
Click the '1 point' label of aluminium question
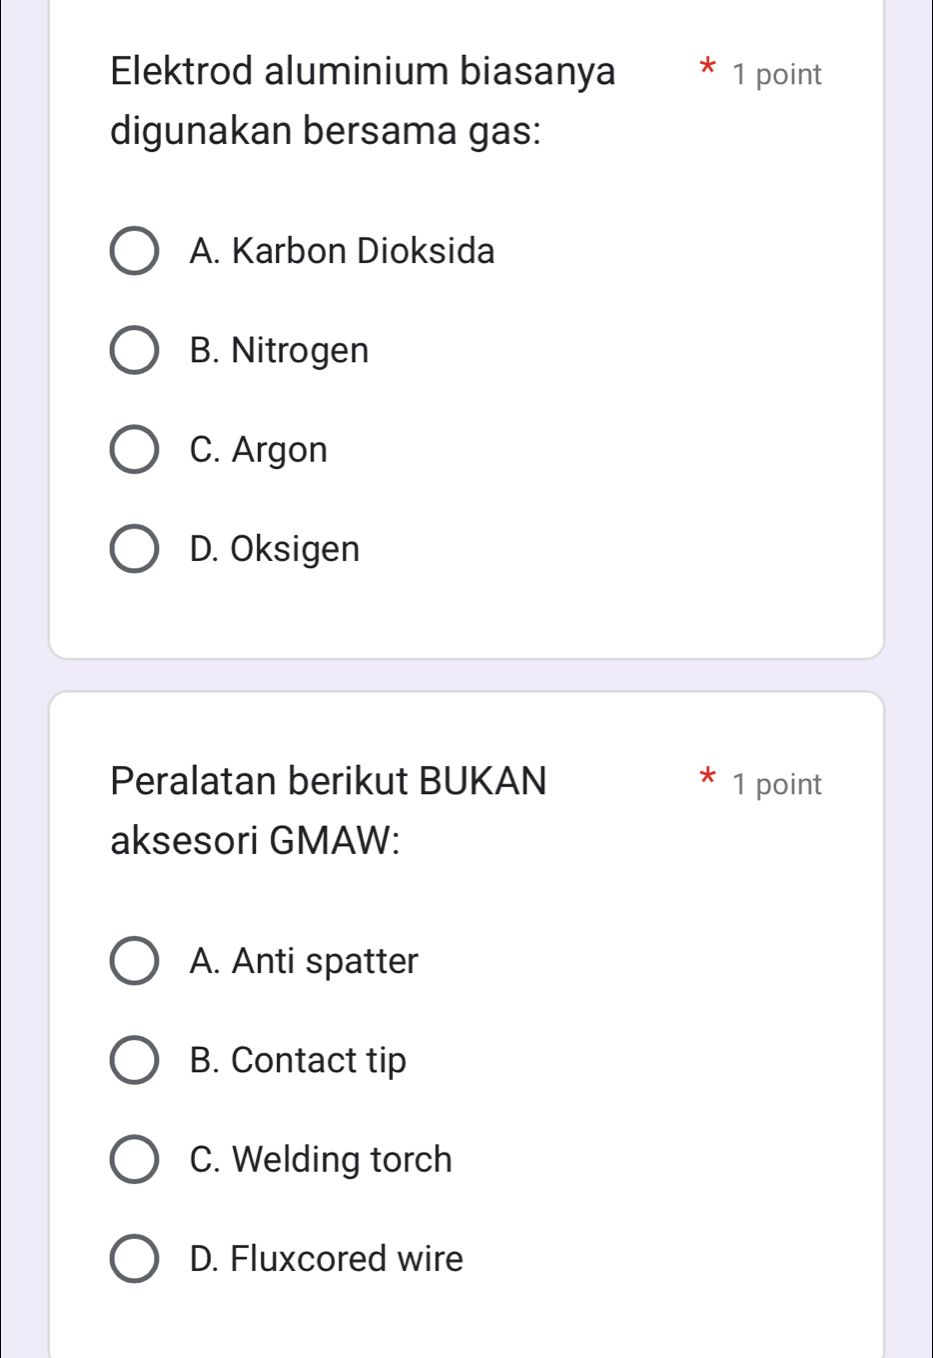click(x=776, y=75)
